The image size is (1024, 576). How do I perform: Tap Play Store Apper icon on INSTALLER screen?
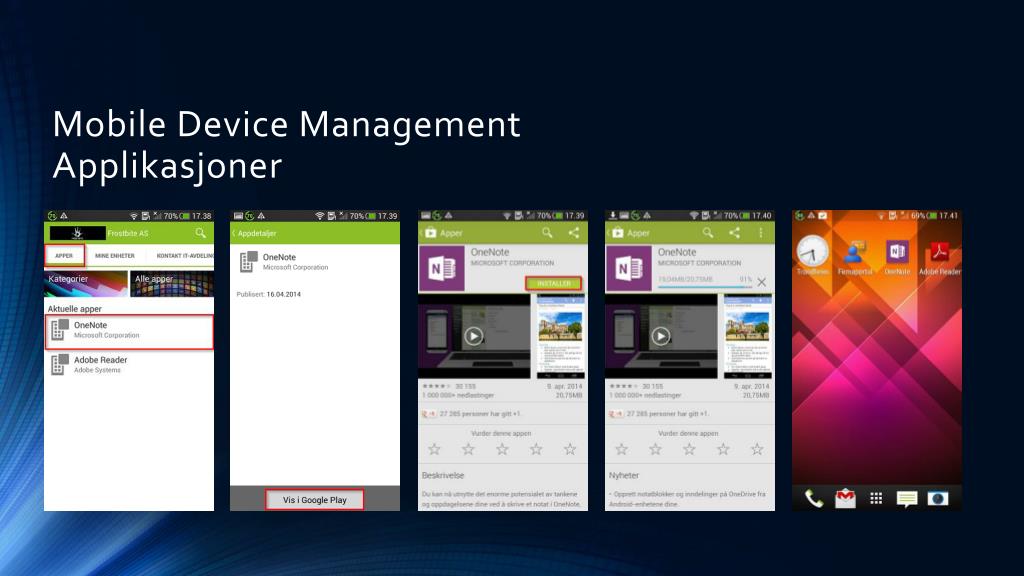pyautogui.click(x=430, y=232)
